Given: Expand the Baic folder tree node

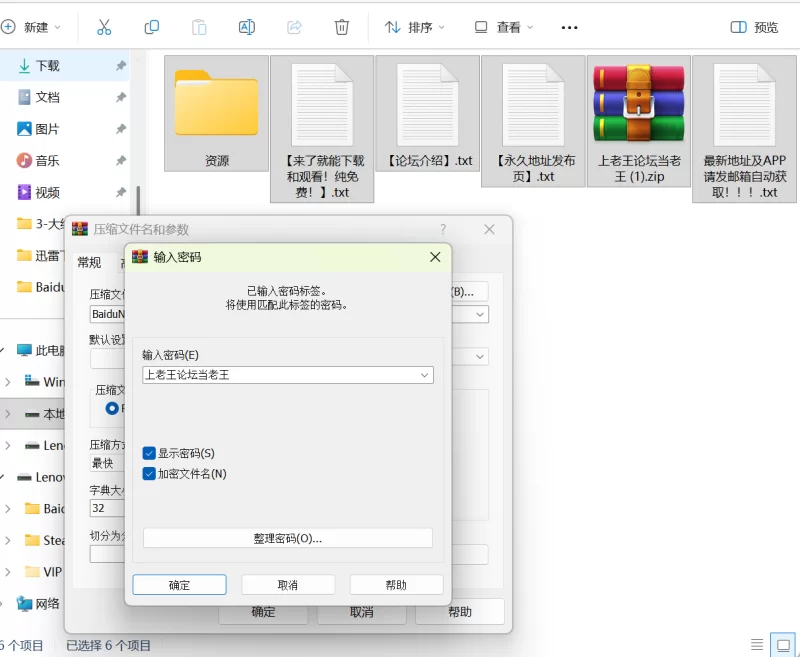Looking at the screenshot, I should coord(8,509).
